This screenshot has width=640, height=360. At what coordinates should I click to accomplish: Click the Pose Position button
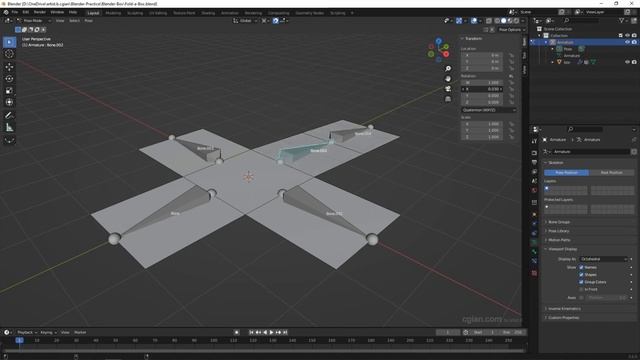tap(566, 173)
